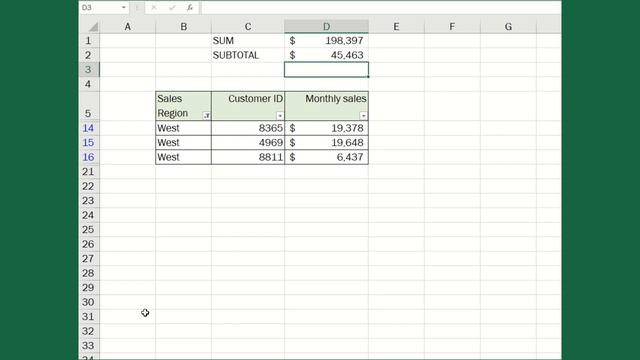Click the West cell in row 16
640x360 pixels.
pos(184,157)
